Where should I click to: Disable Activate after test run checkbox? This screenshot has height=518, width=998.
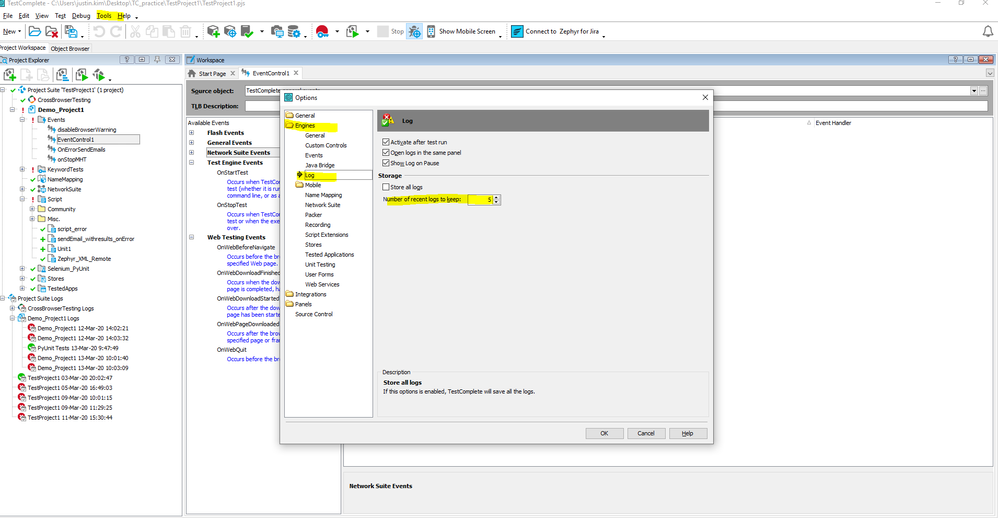point(387,142)
